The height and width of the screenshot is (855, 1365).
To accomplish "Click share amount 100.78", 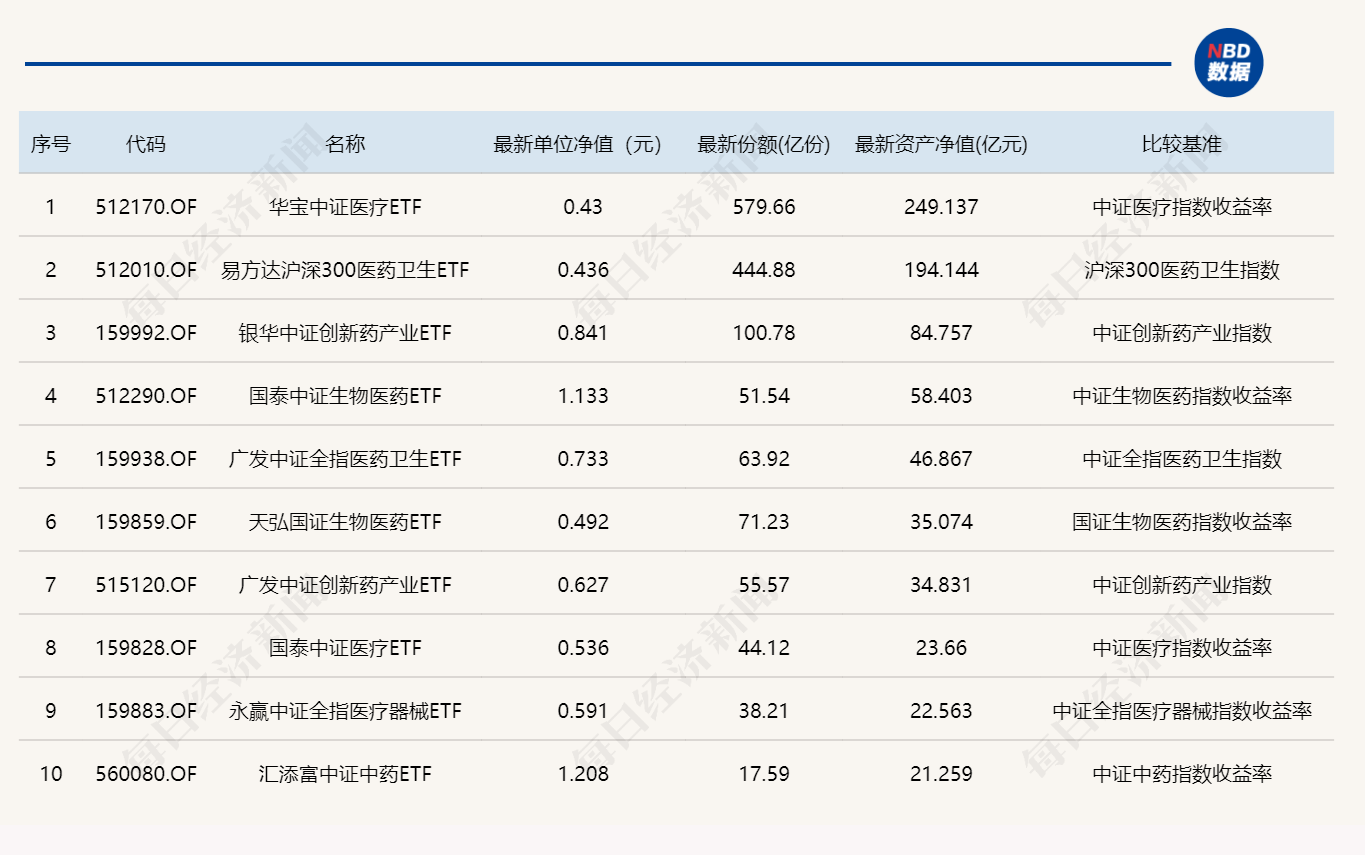I will (764, 333).
